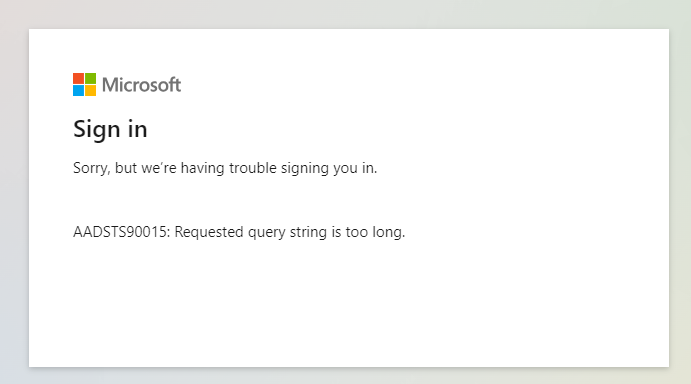
Task: Click the "Sign in" heading
Action: tap(110, 130)
